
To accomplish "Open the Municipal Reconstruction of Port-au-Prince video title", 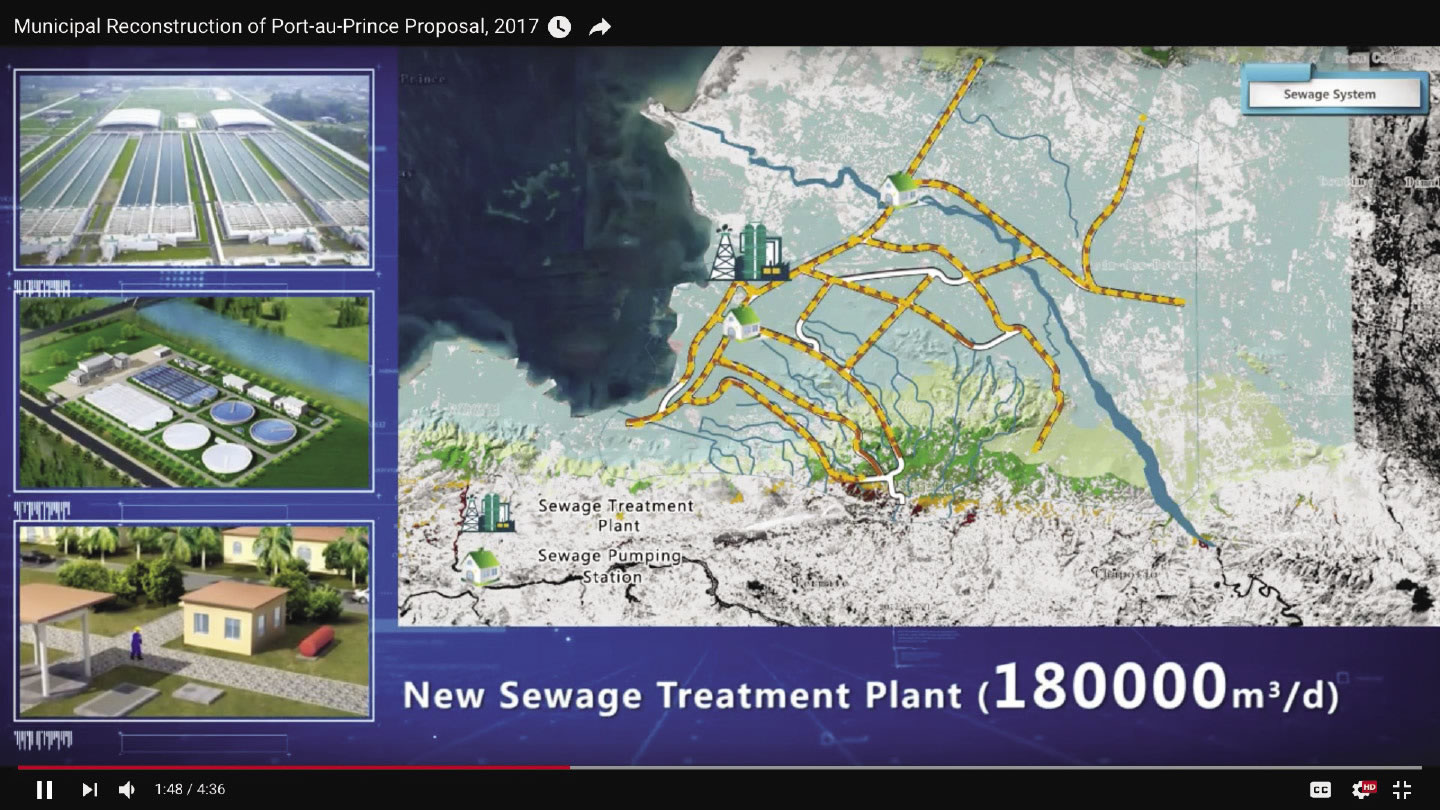I will [x=275, y=27].
